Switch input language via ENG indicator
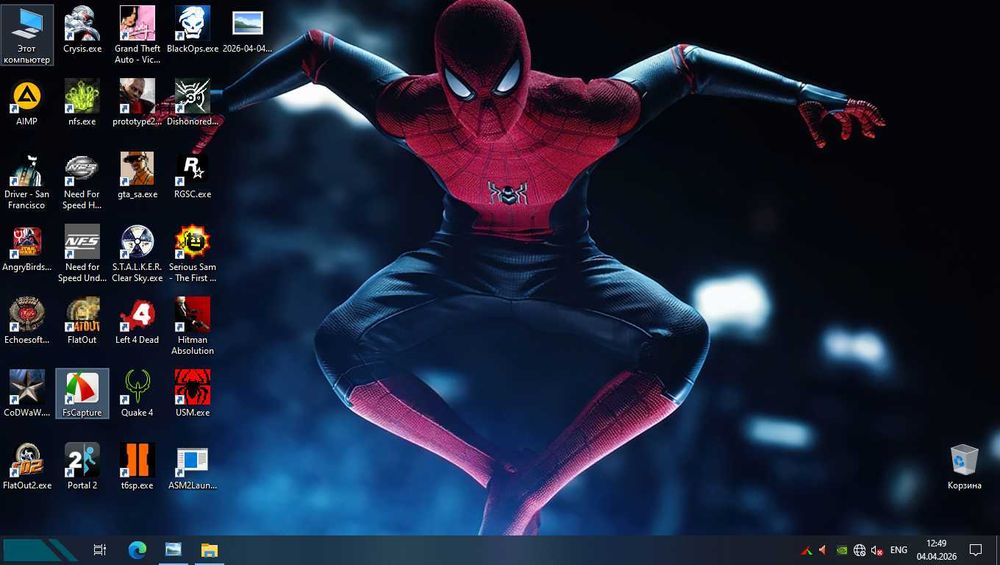This screenshot has width=1000, height=565. pos(899,550)
